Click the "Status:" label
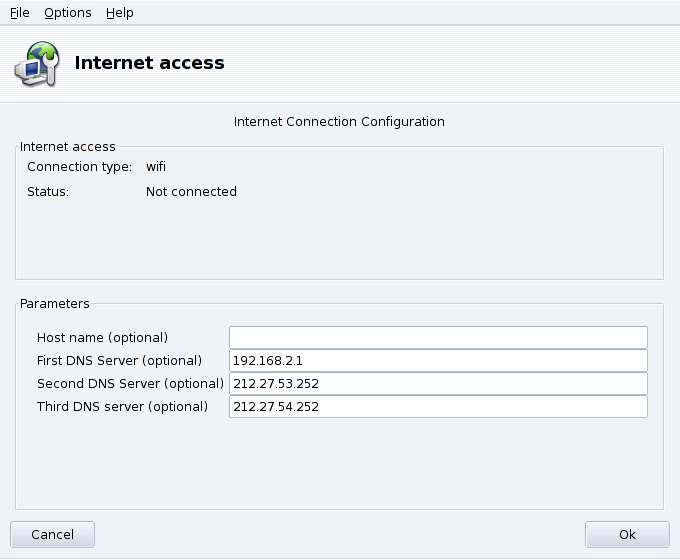Image resolution: width=680 pixels, height=560 pixels. [48, 191]
